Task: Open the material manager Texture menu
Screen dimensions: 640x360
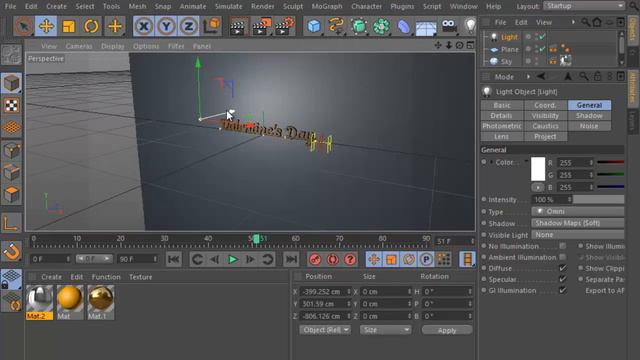Action: [x=140, y=277]
